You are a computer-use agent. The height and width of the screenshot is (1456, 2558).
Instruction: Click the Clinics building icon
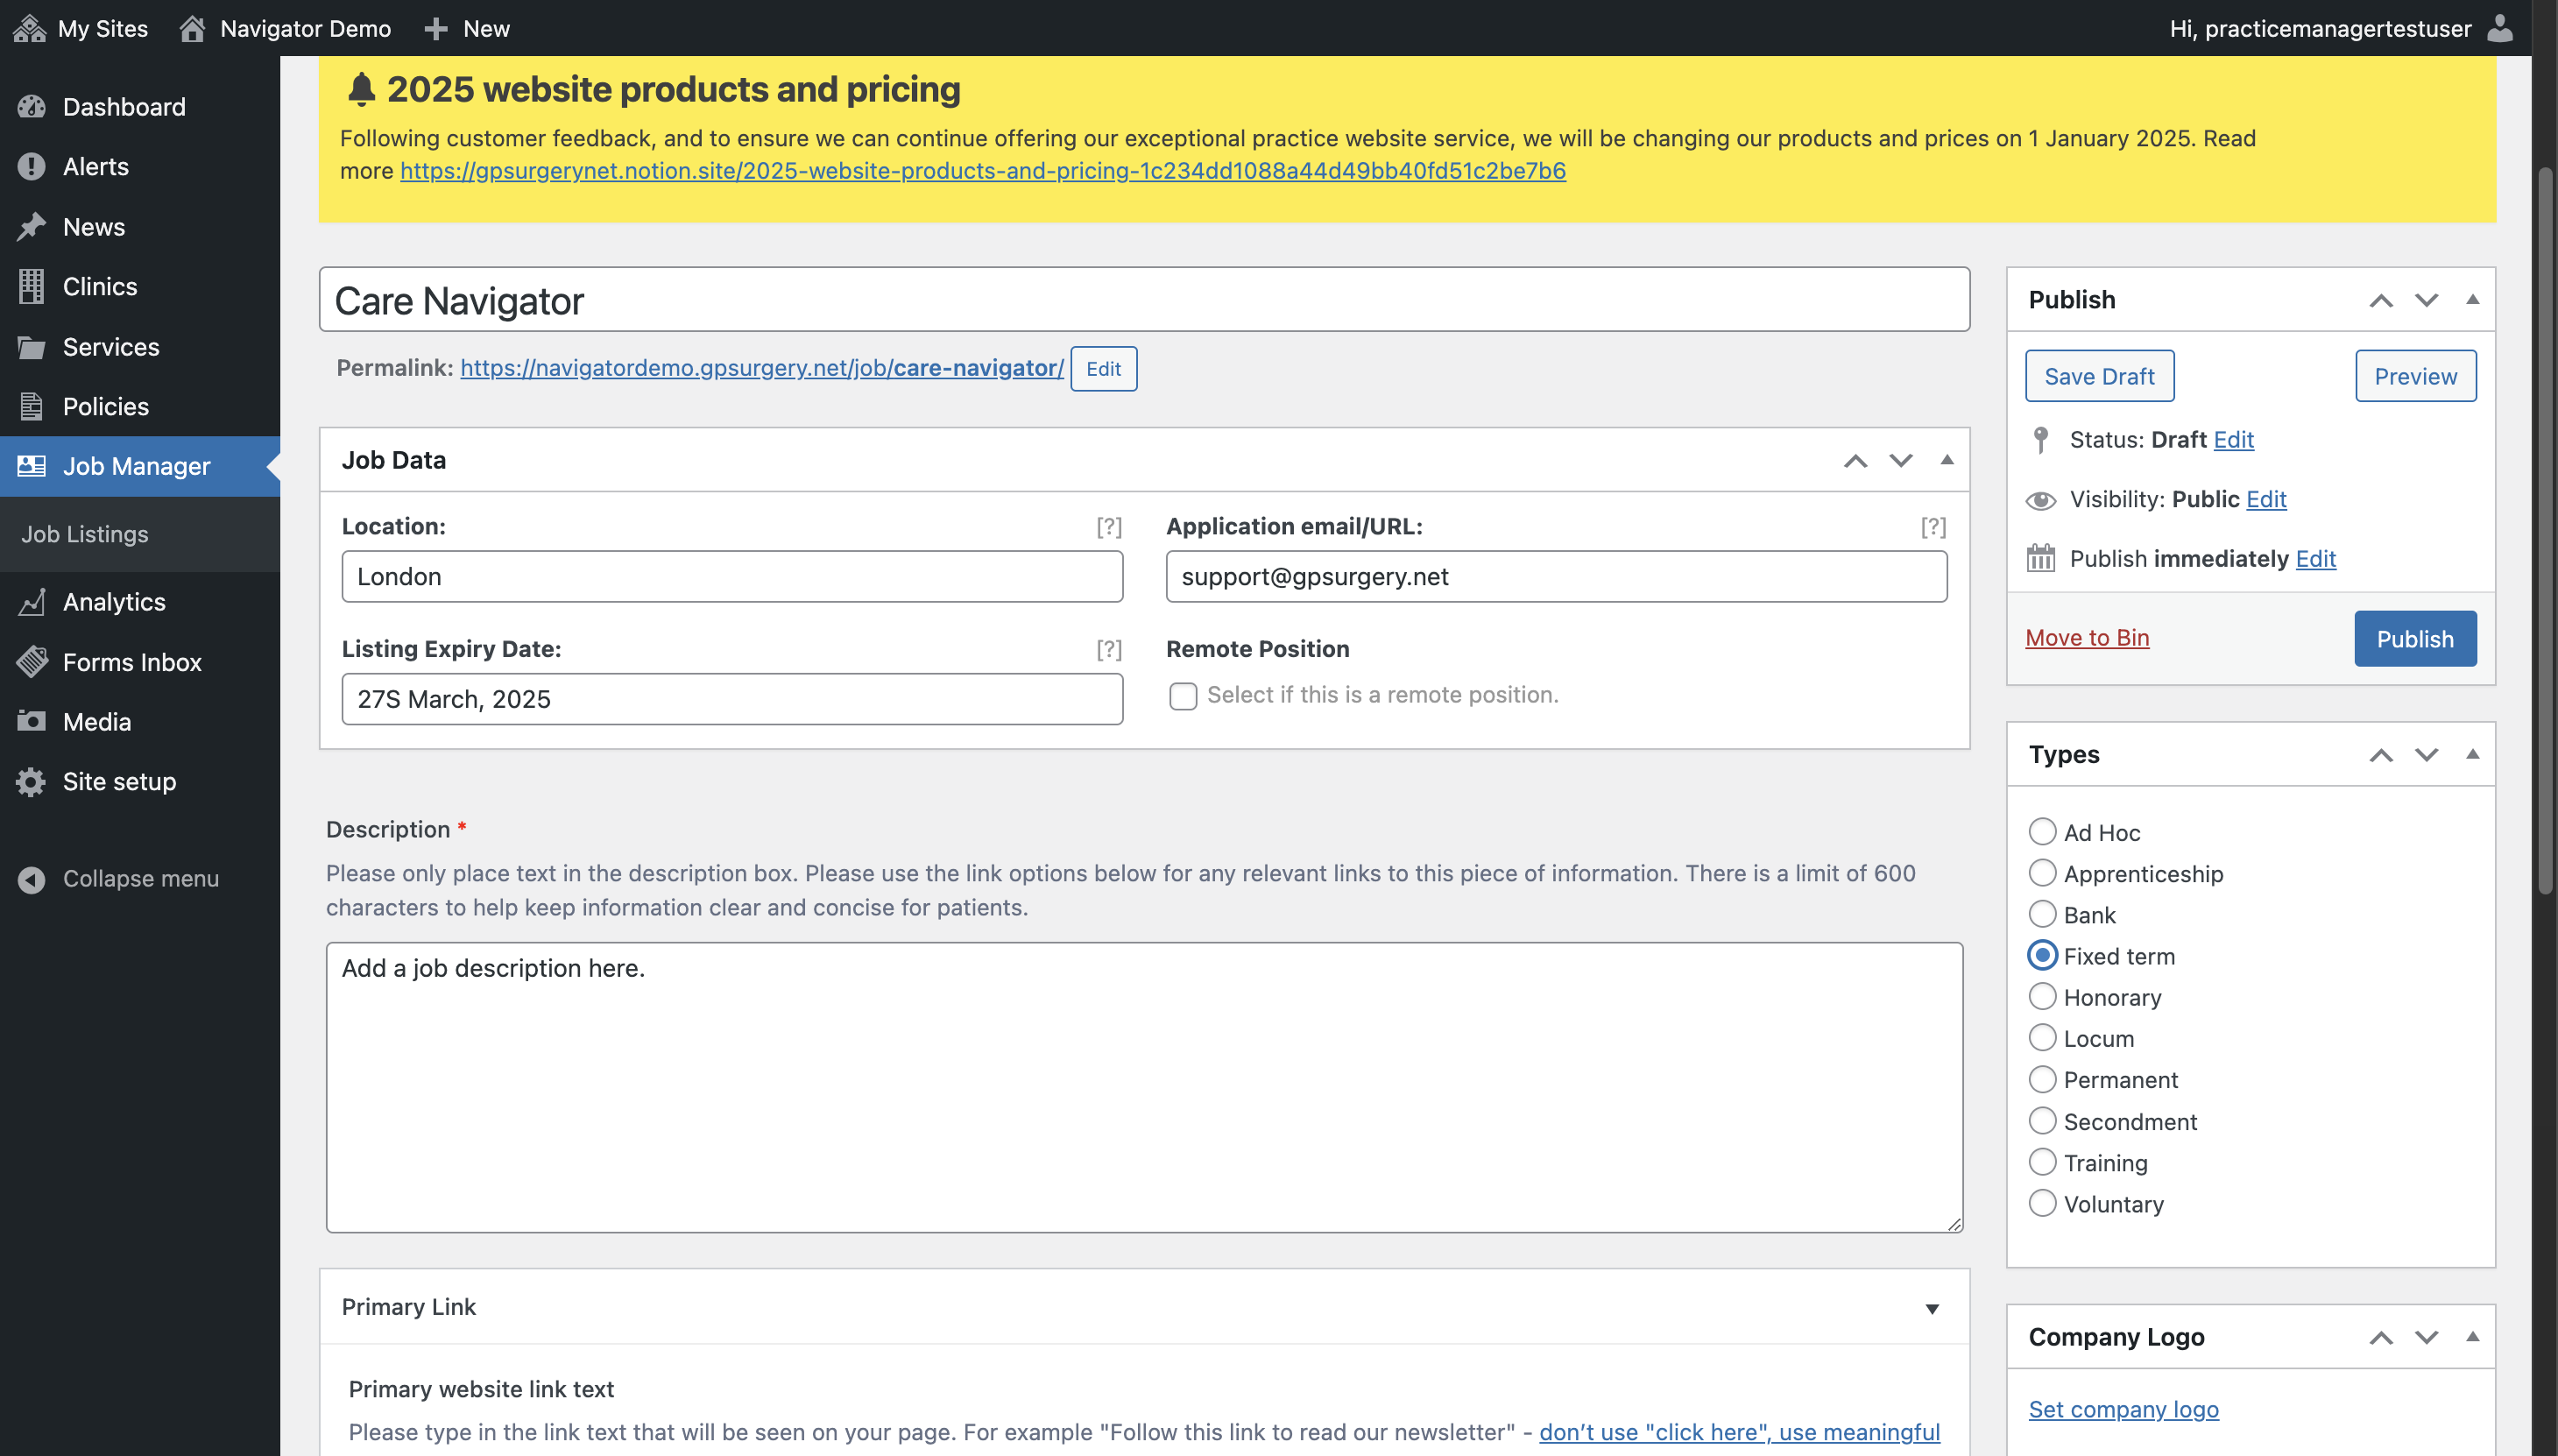(x=31, y=286)
